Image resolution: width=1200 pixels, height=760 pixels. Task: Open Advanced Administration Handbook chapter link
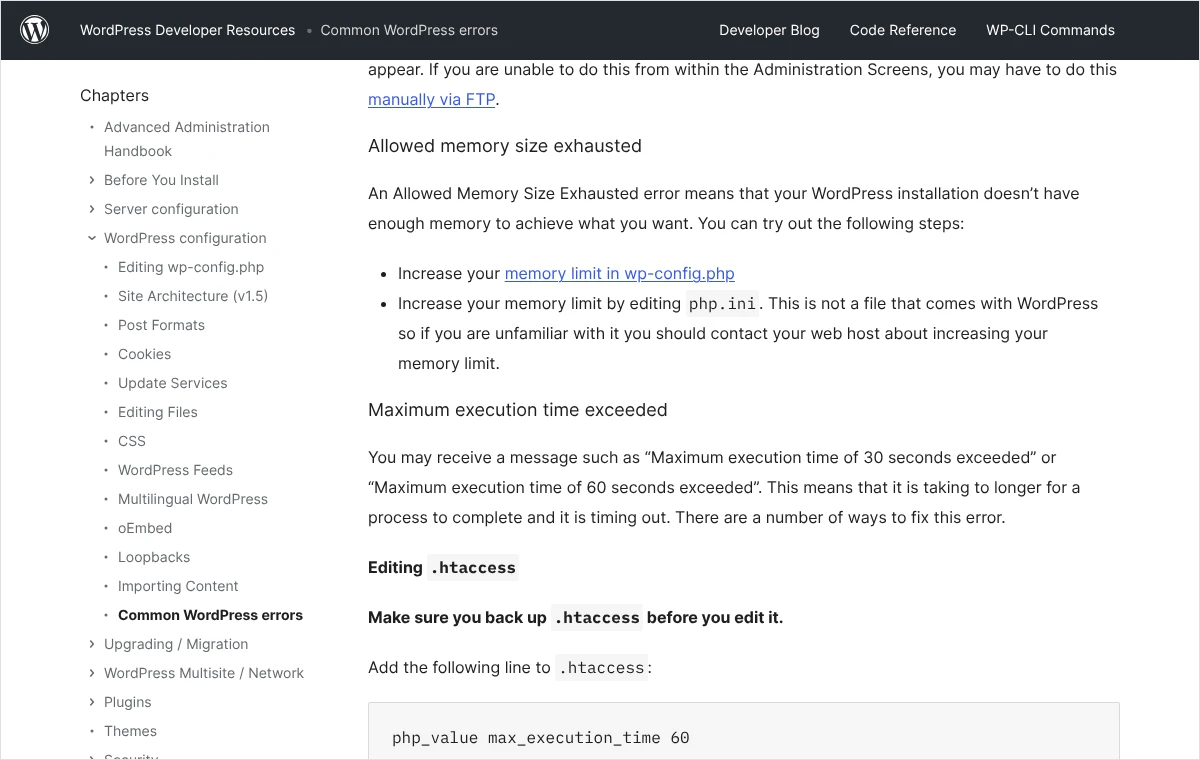point(187,139)
